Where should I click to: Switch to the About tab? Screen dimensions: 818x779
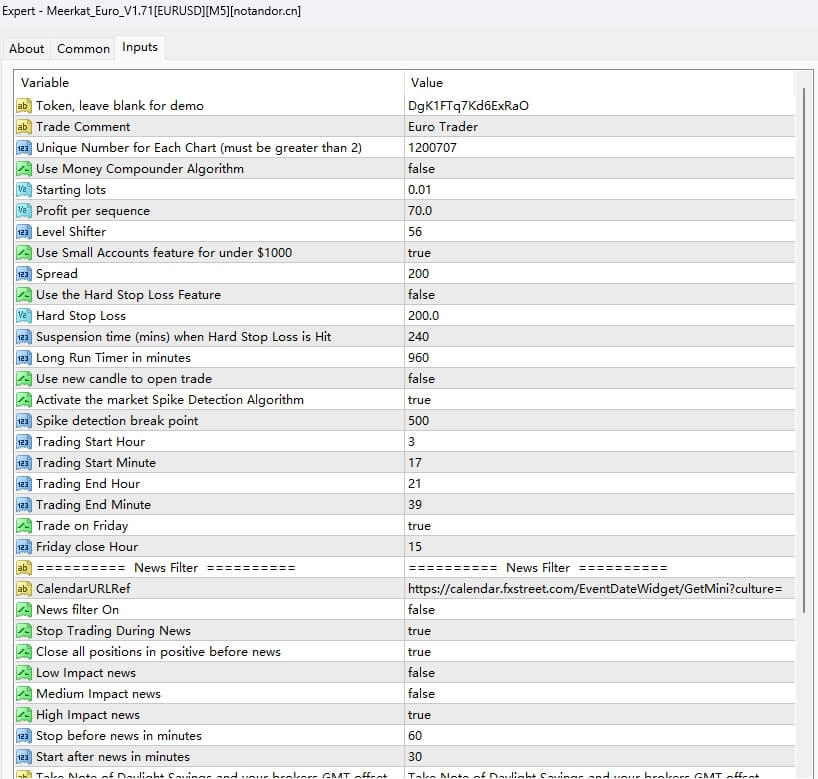coord(27,48)
